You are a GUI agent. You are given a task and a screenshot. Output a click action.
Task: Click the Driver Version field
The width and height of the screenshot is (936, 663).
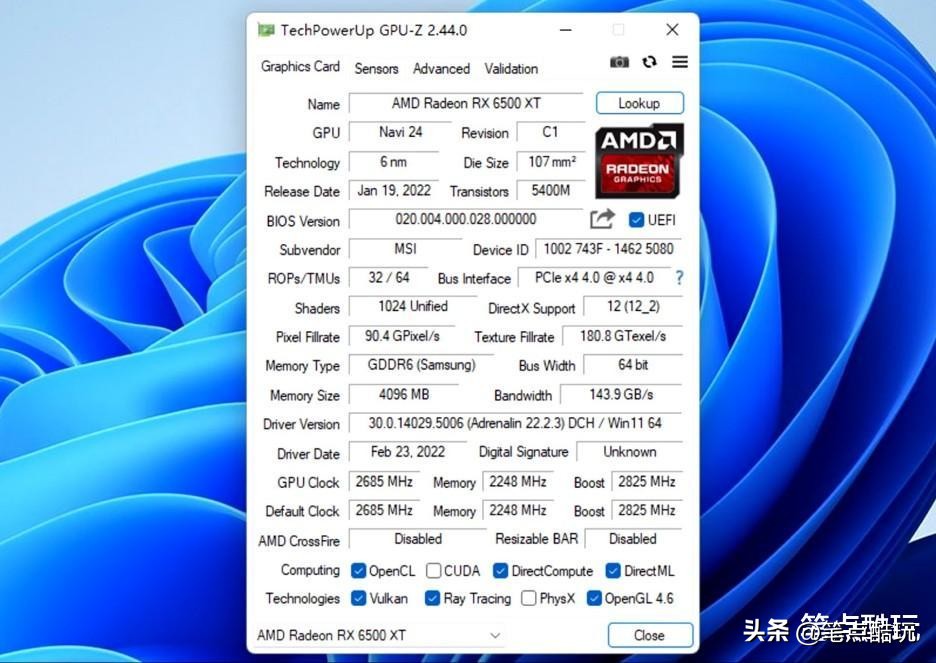point(515,423)
